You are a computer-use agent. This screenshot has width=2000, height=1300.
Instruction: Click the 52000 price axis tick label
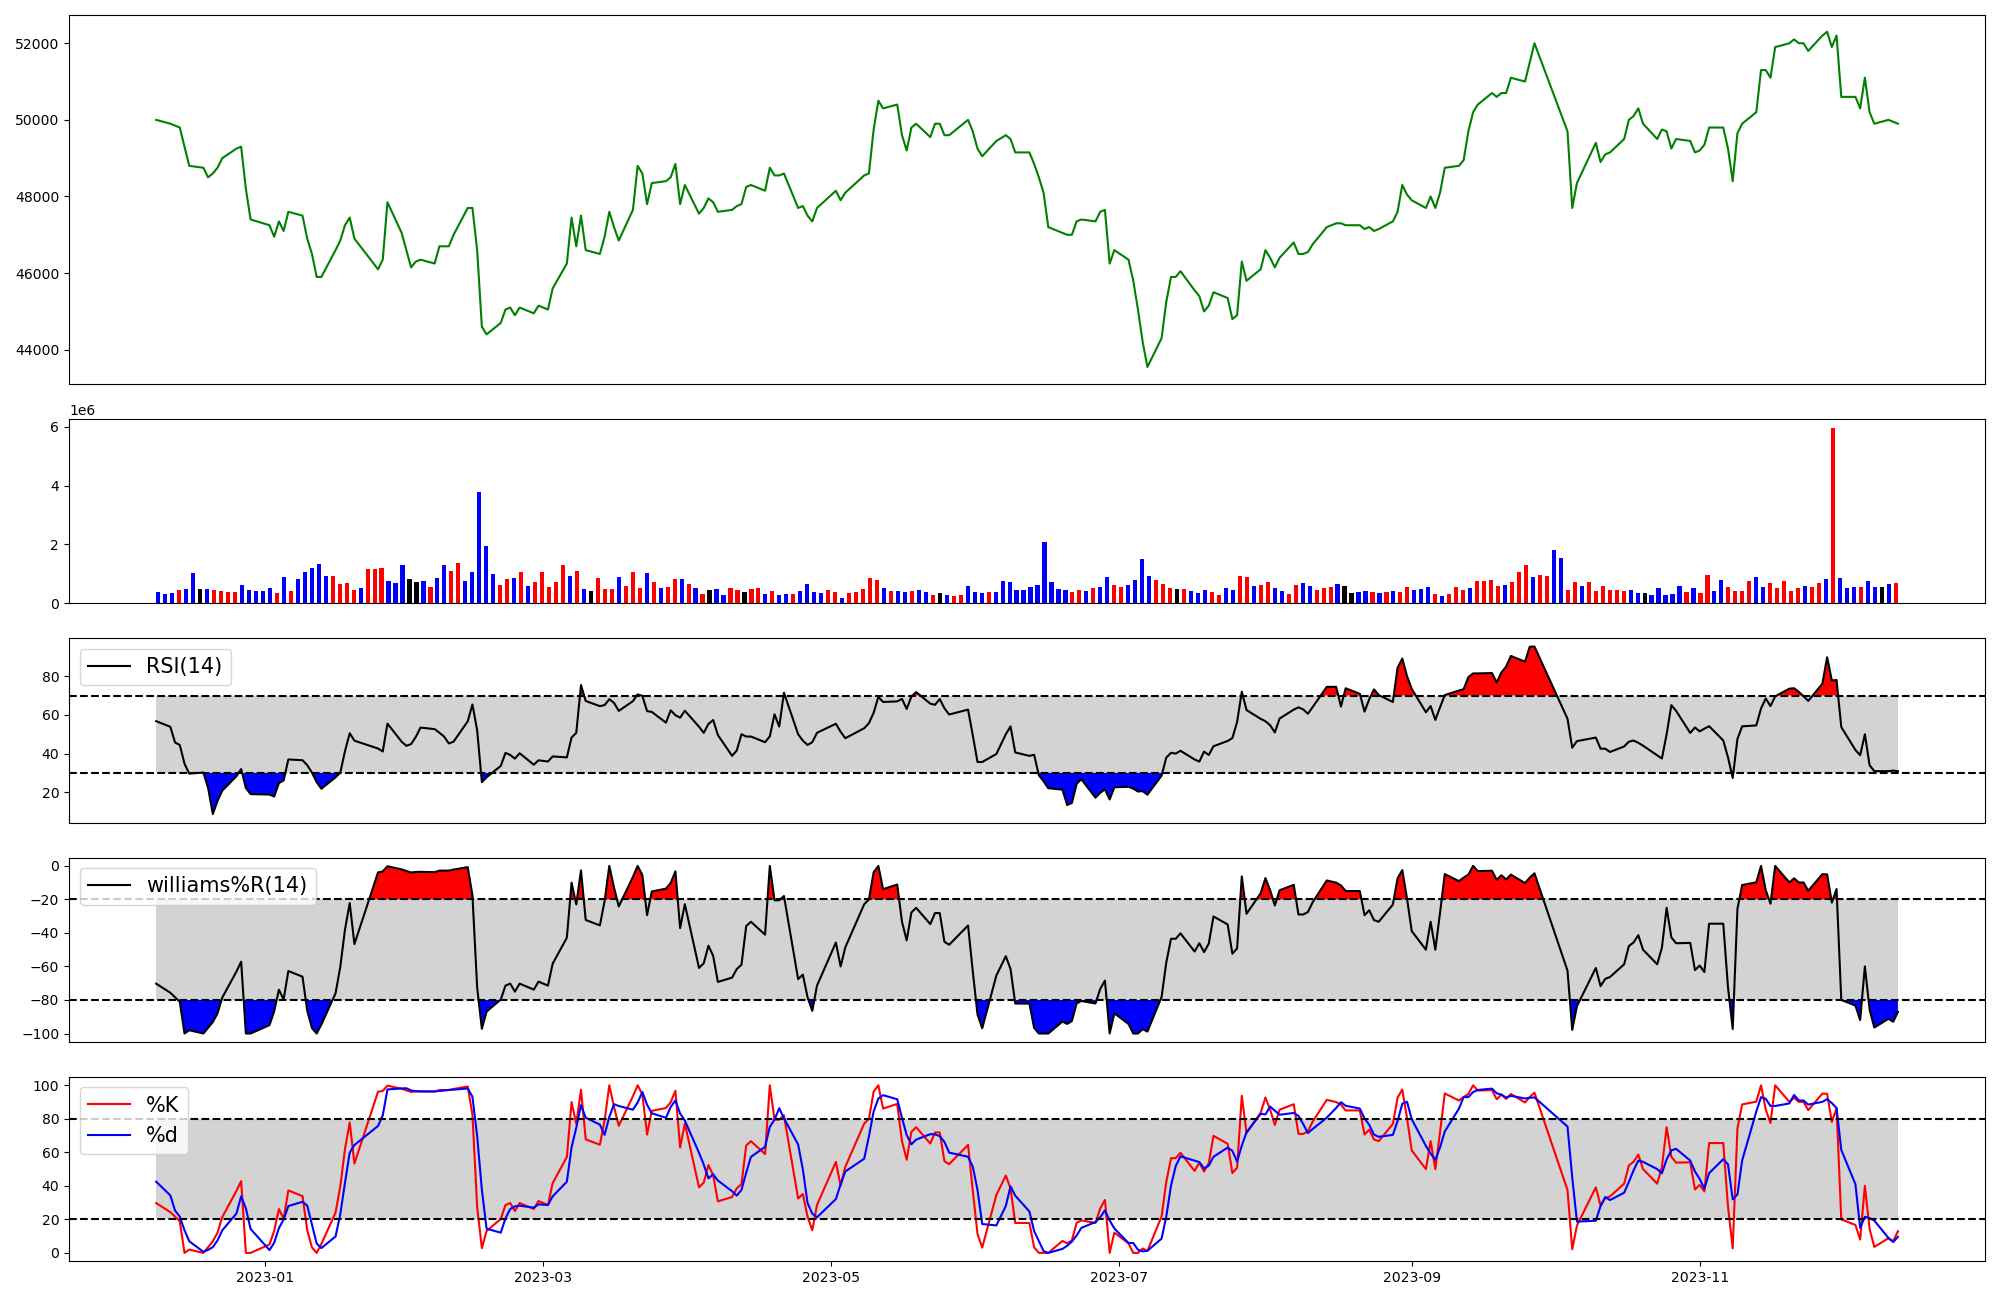(x=37, y=44)
